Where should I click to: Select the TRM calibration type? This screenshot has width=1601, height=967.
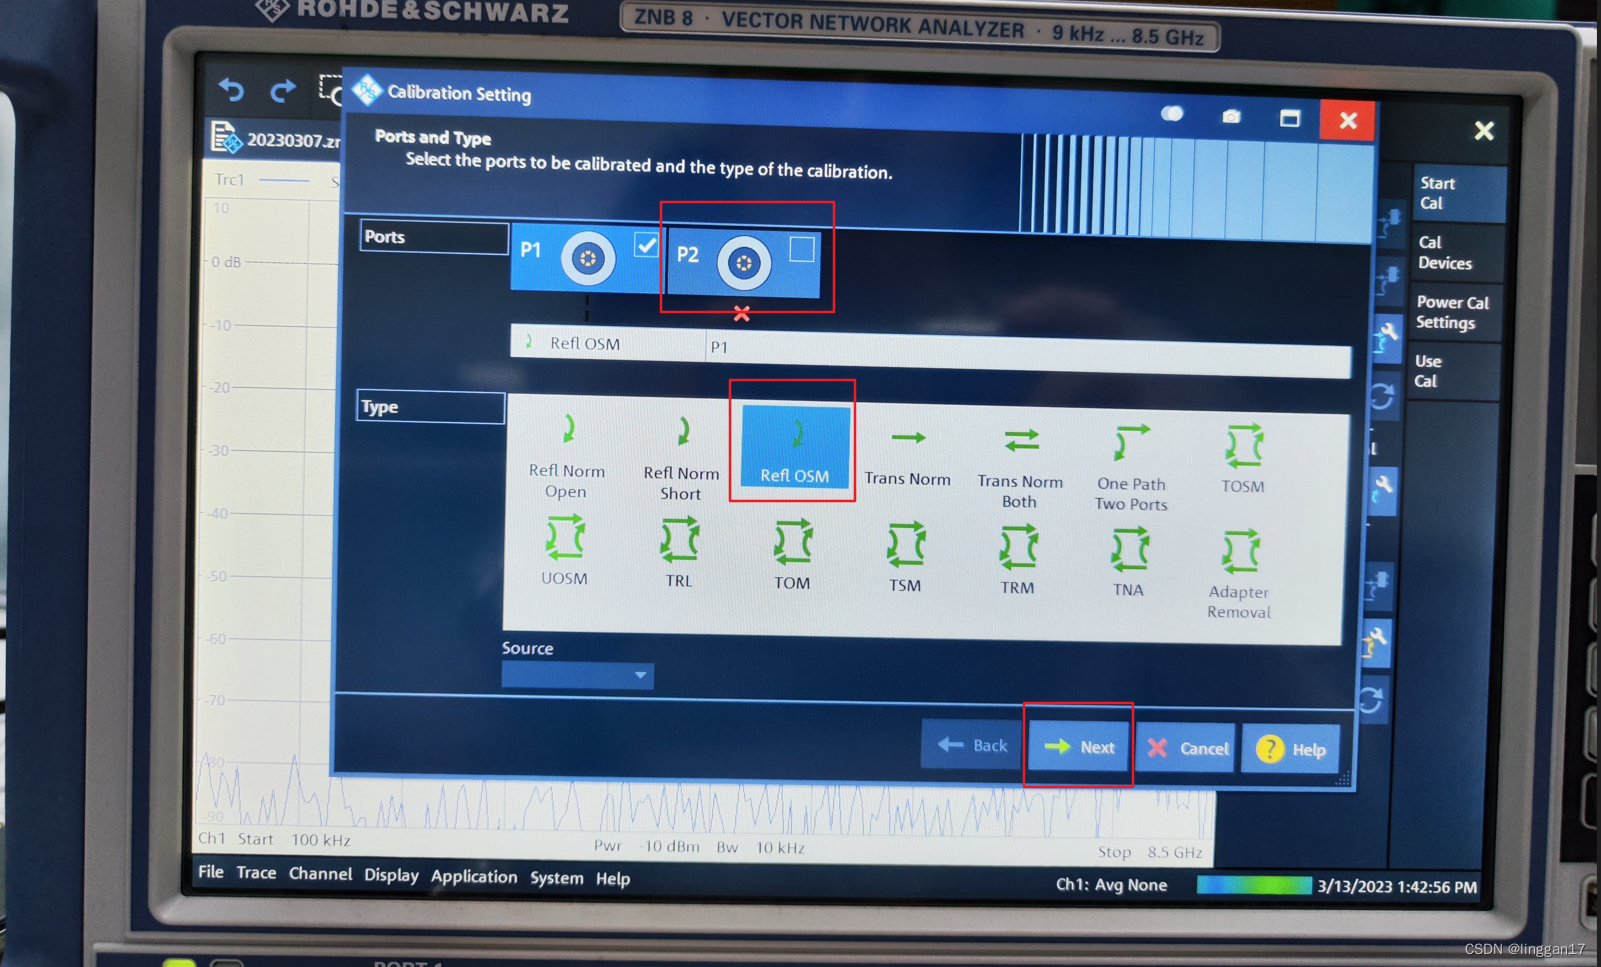[x=1018, y=560]
